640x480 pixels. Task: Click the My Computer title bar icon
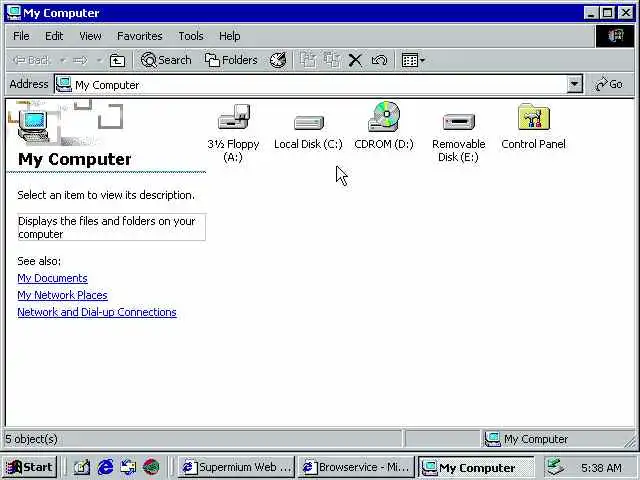click(13, 13)
